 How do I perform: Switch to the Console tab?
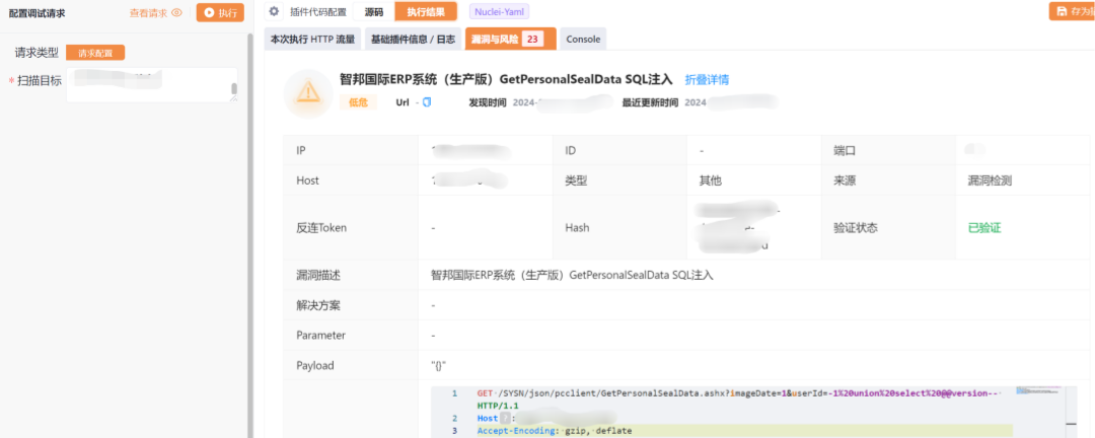[x=583, y=39]
